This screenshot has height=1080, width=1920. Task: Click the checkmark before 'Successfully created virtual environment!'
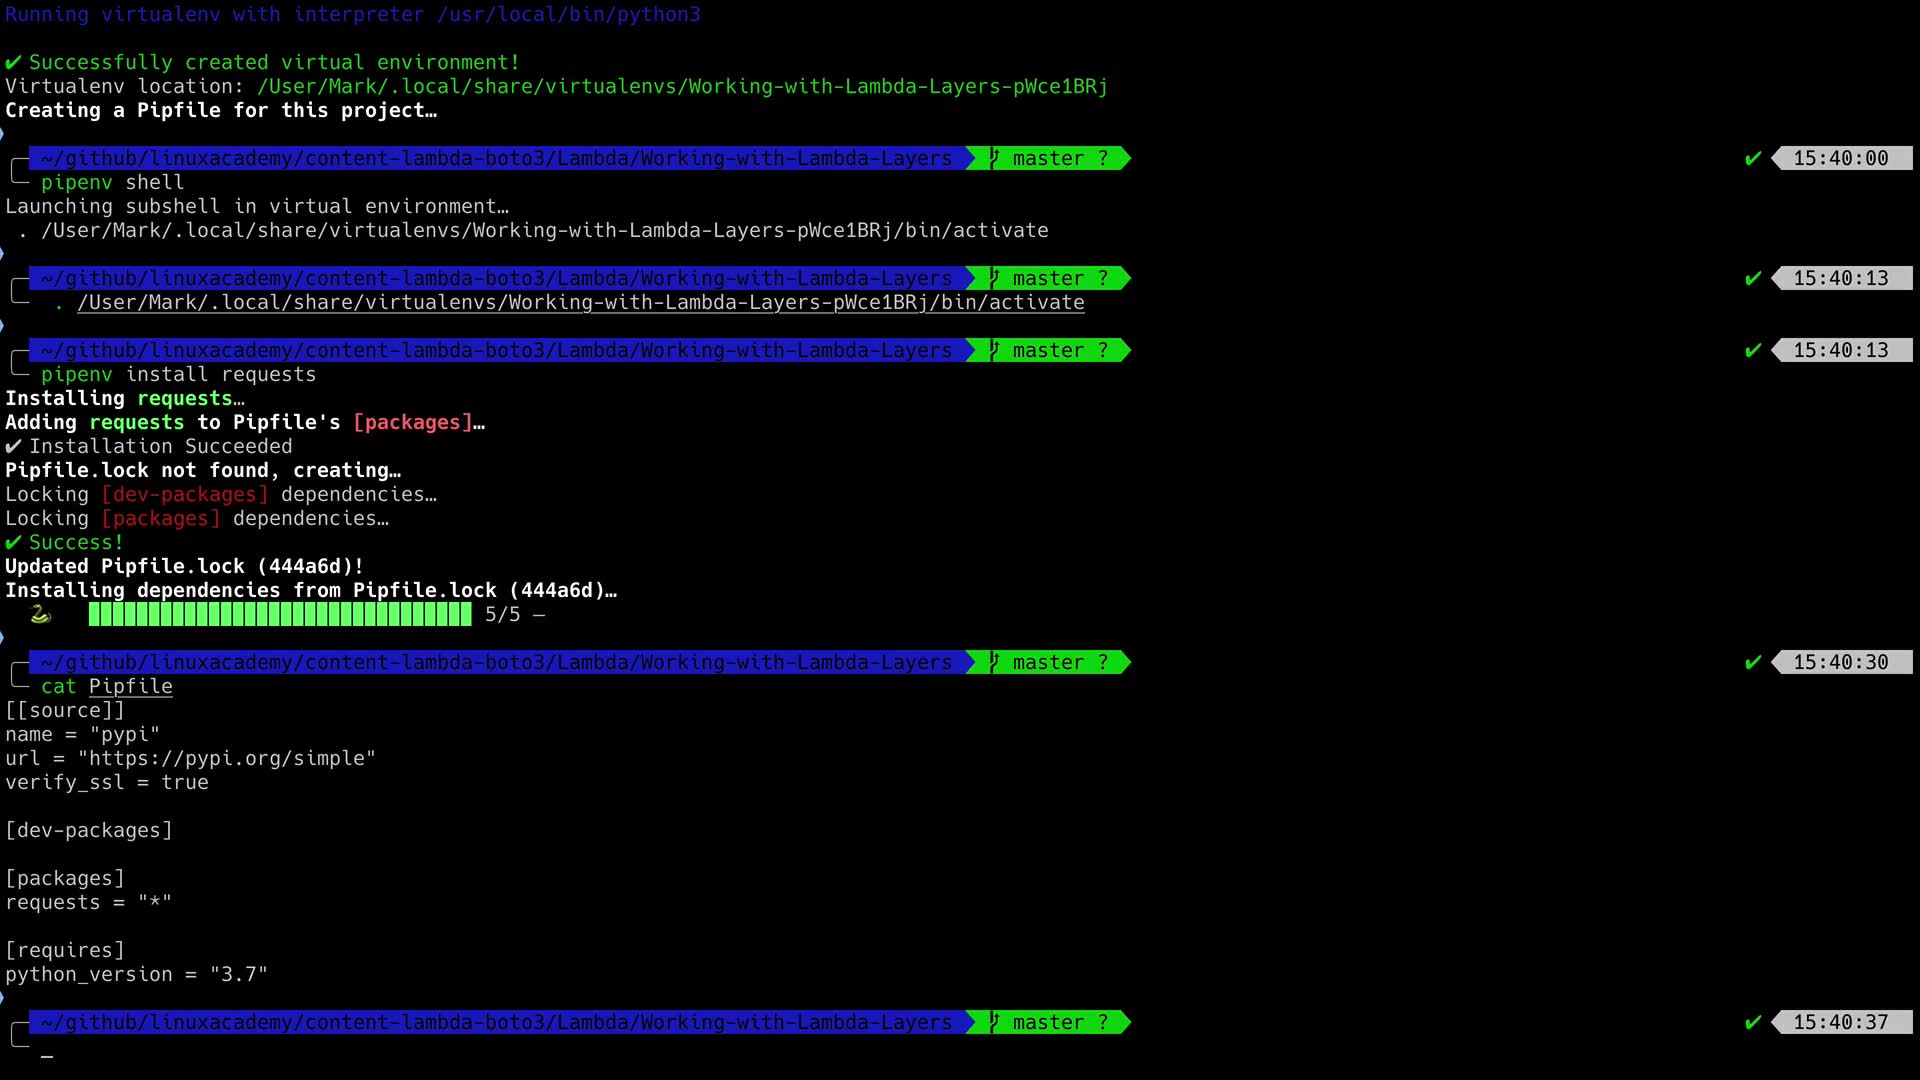[13, 63]
